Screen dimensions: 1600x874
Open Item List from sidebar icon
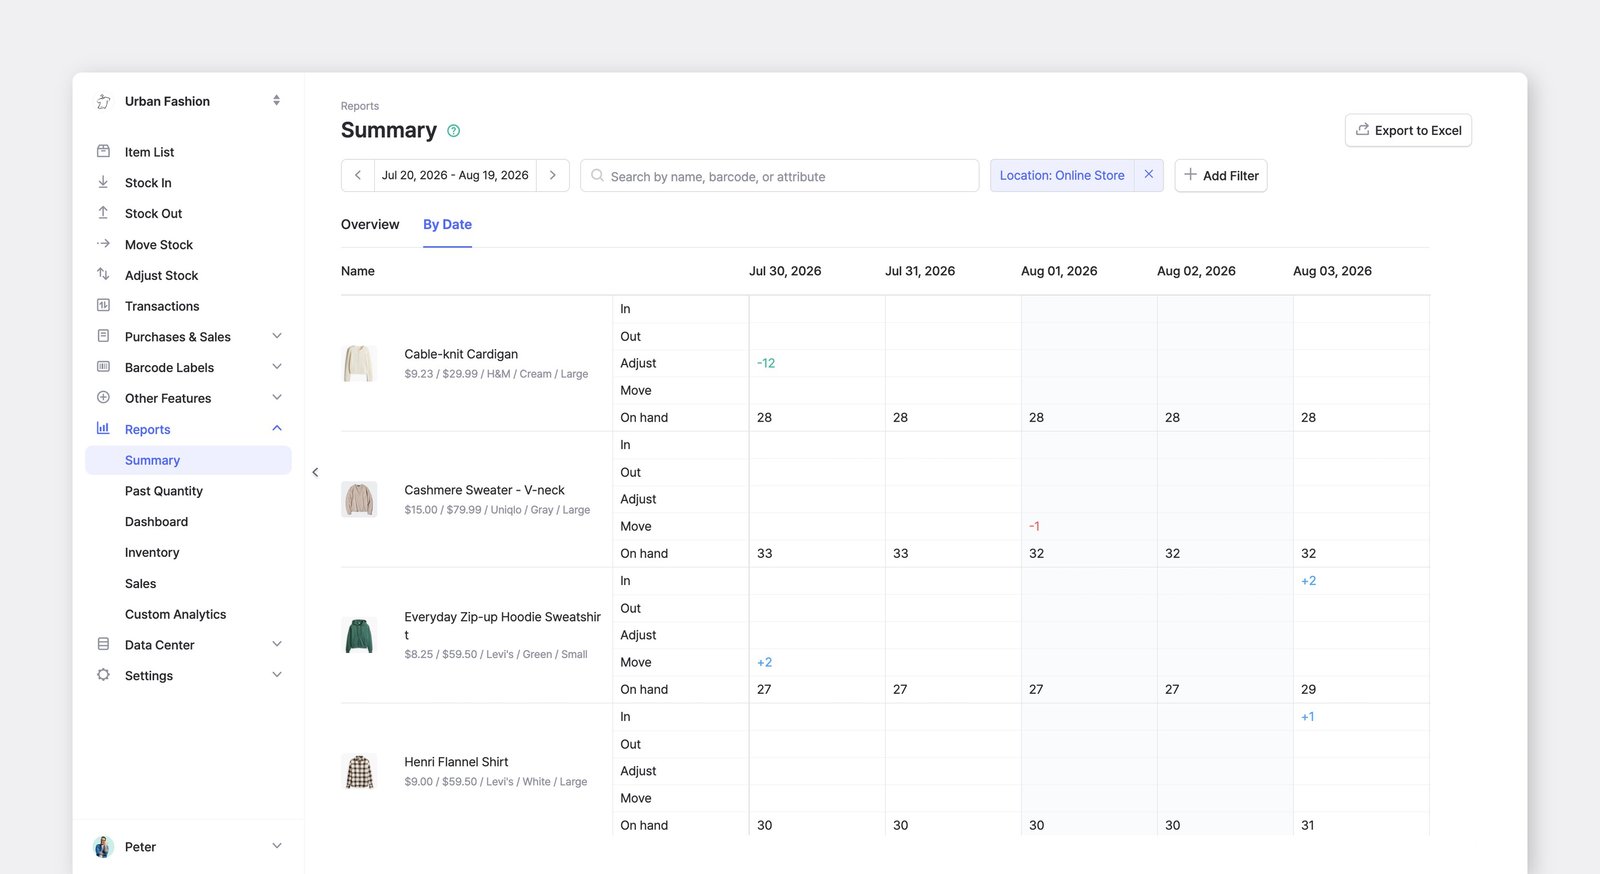point(103,151)
